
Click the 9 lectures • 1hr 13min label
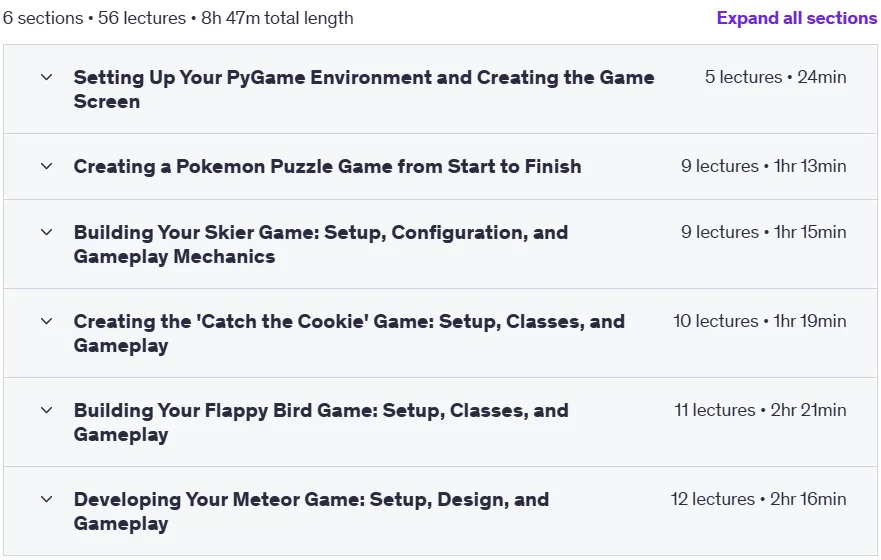click(x=764, y=166)
